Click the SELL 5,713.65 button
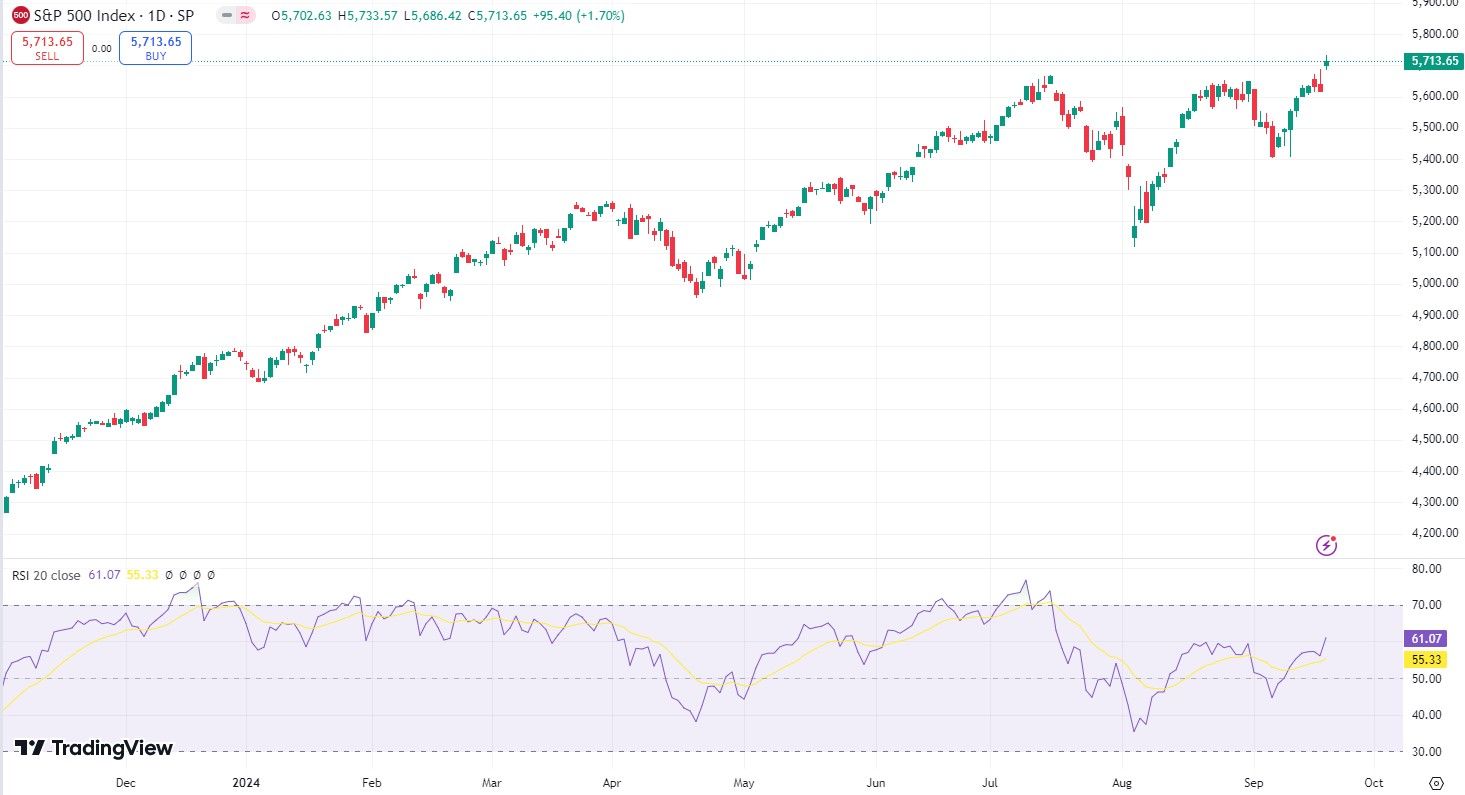1465x795 pixels. click(x=46, y=47)
